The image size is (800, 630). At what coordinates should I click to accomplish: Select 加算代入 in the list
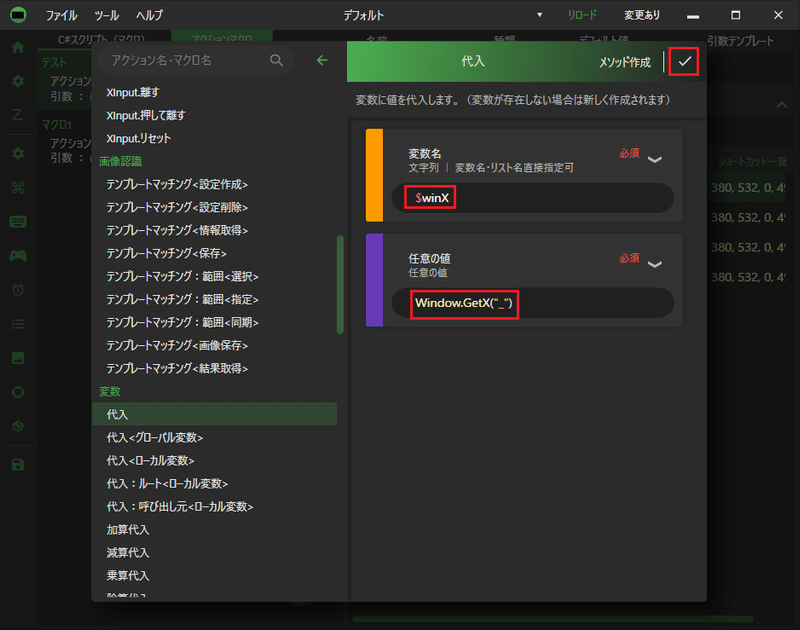(214, 530)
